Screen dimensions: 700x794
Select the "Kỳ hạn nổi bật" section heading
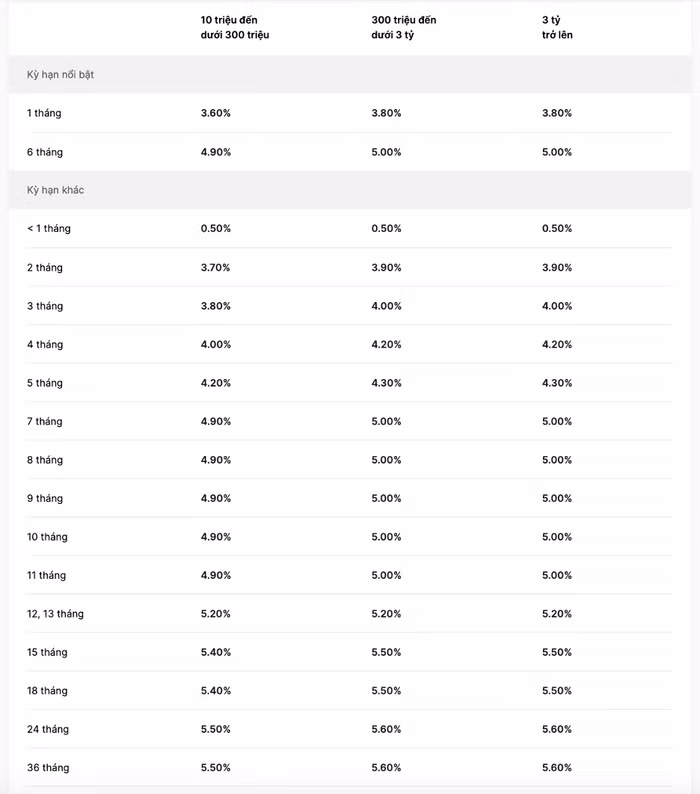(60, 75)
